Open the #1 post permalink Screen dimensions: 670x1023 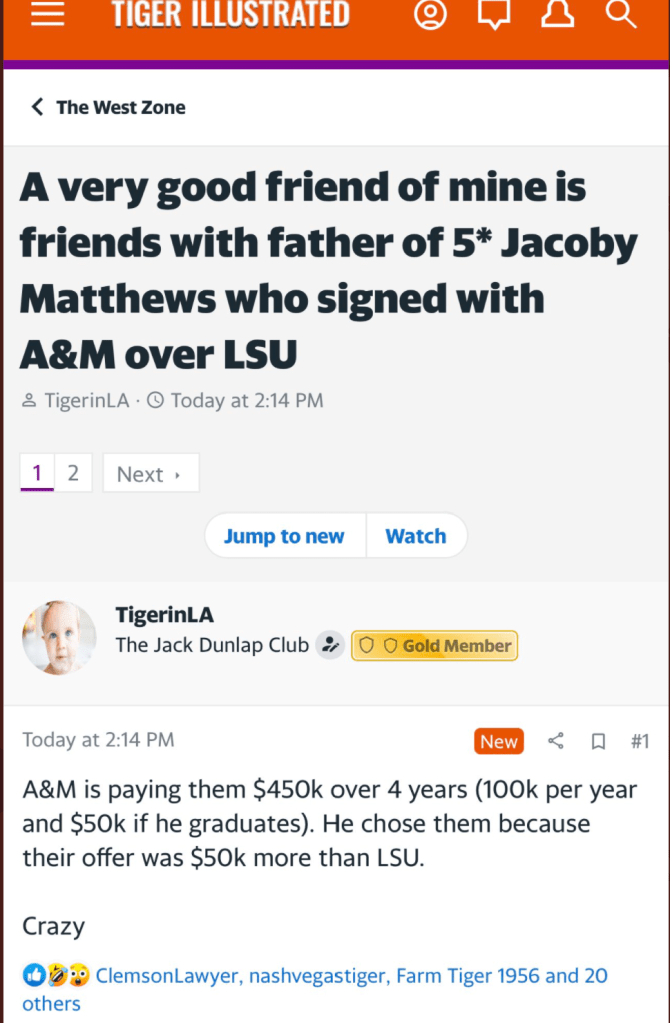pyautogui.click(x=640, y=741)
